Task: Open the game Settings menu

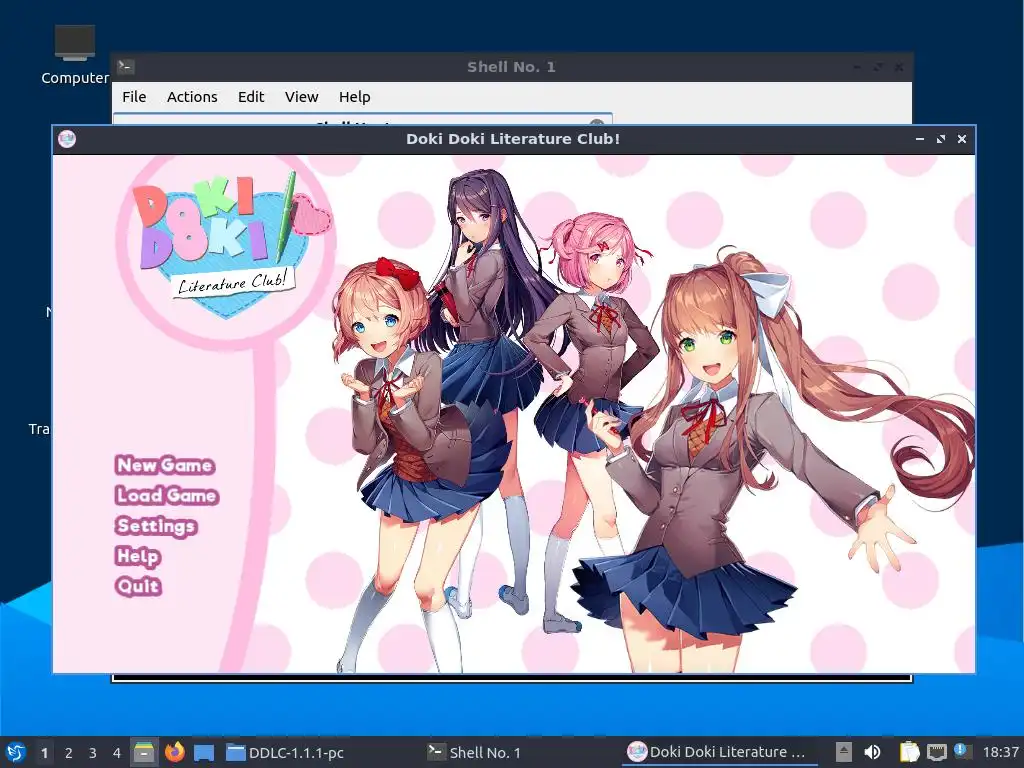Action: 156,526
